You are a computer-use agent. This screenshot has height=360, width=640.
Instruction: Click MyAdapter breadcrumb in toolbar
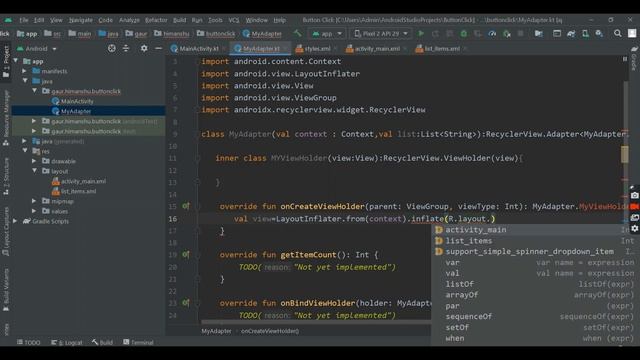(x=262, y=33)
